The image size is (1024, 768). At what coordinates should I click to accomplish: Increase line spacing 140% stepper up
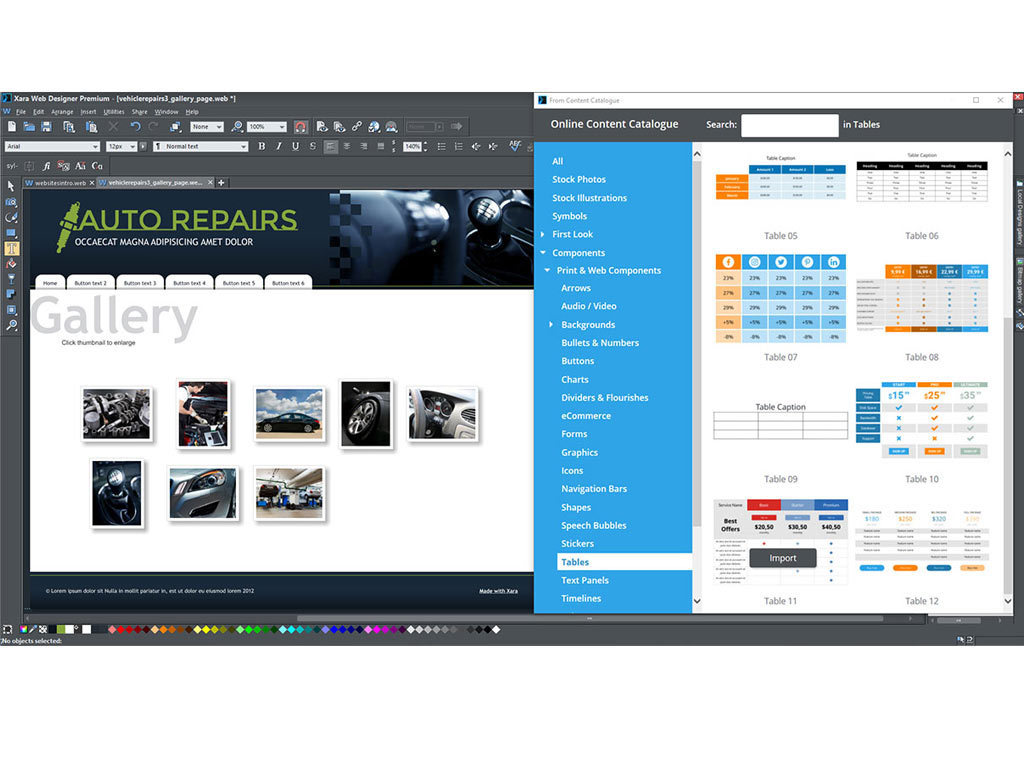425,143
